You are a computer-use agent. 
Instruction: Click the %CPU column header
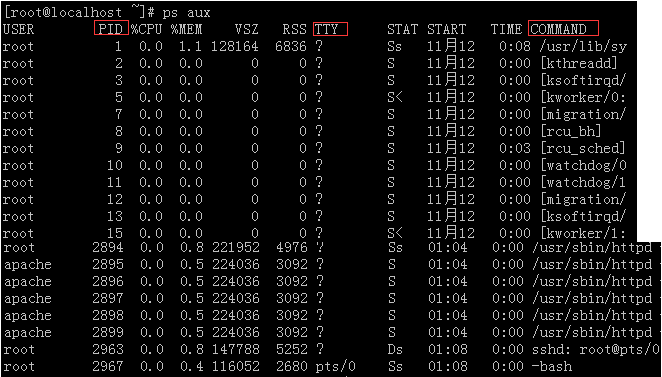[x=147, y=29]
